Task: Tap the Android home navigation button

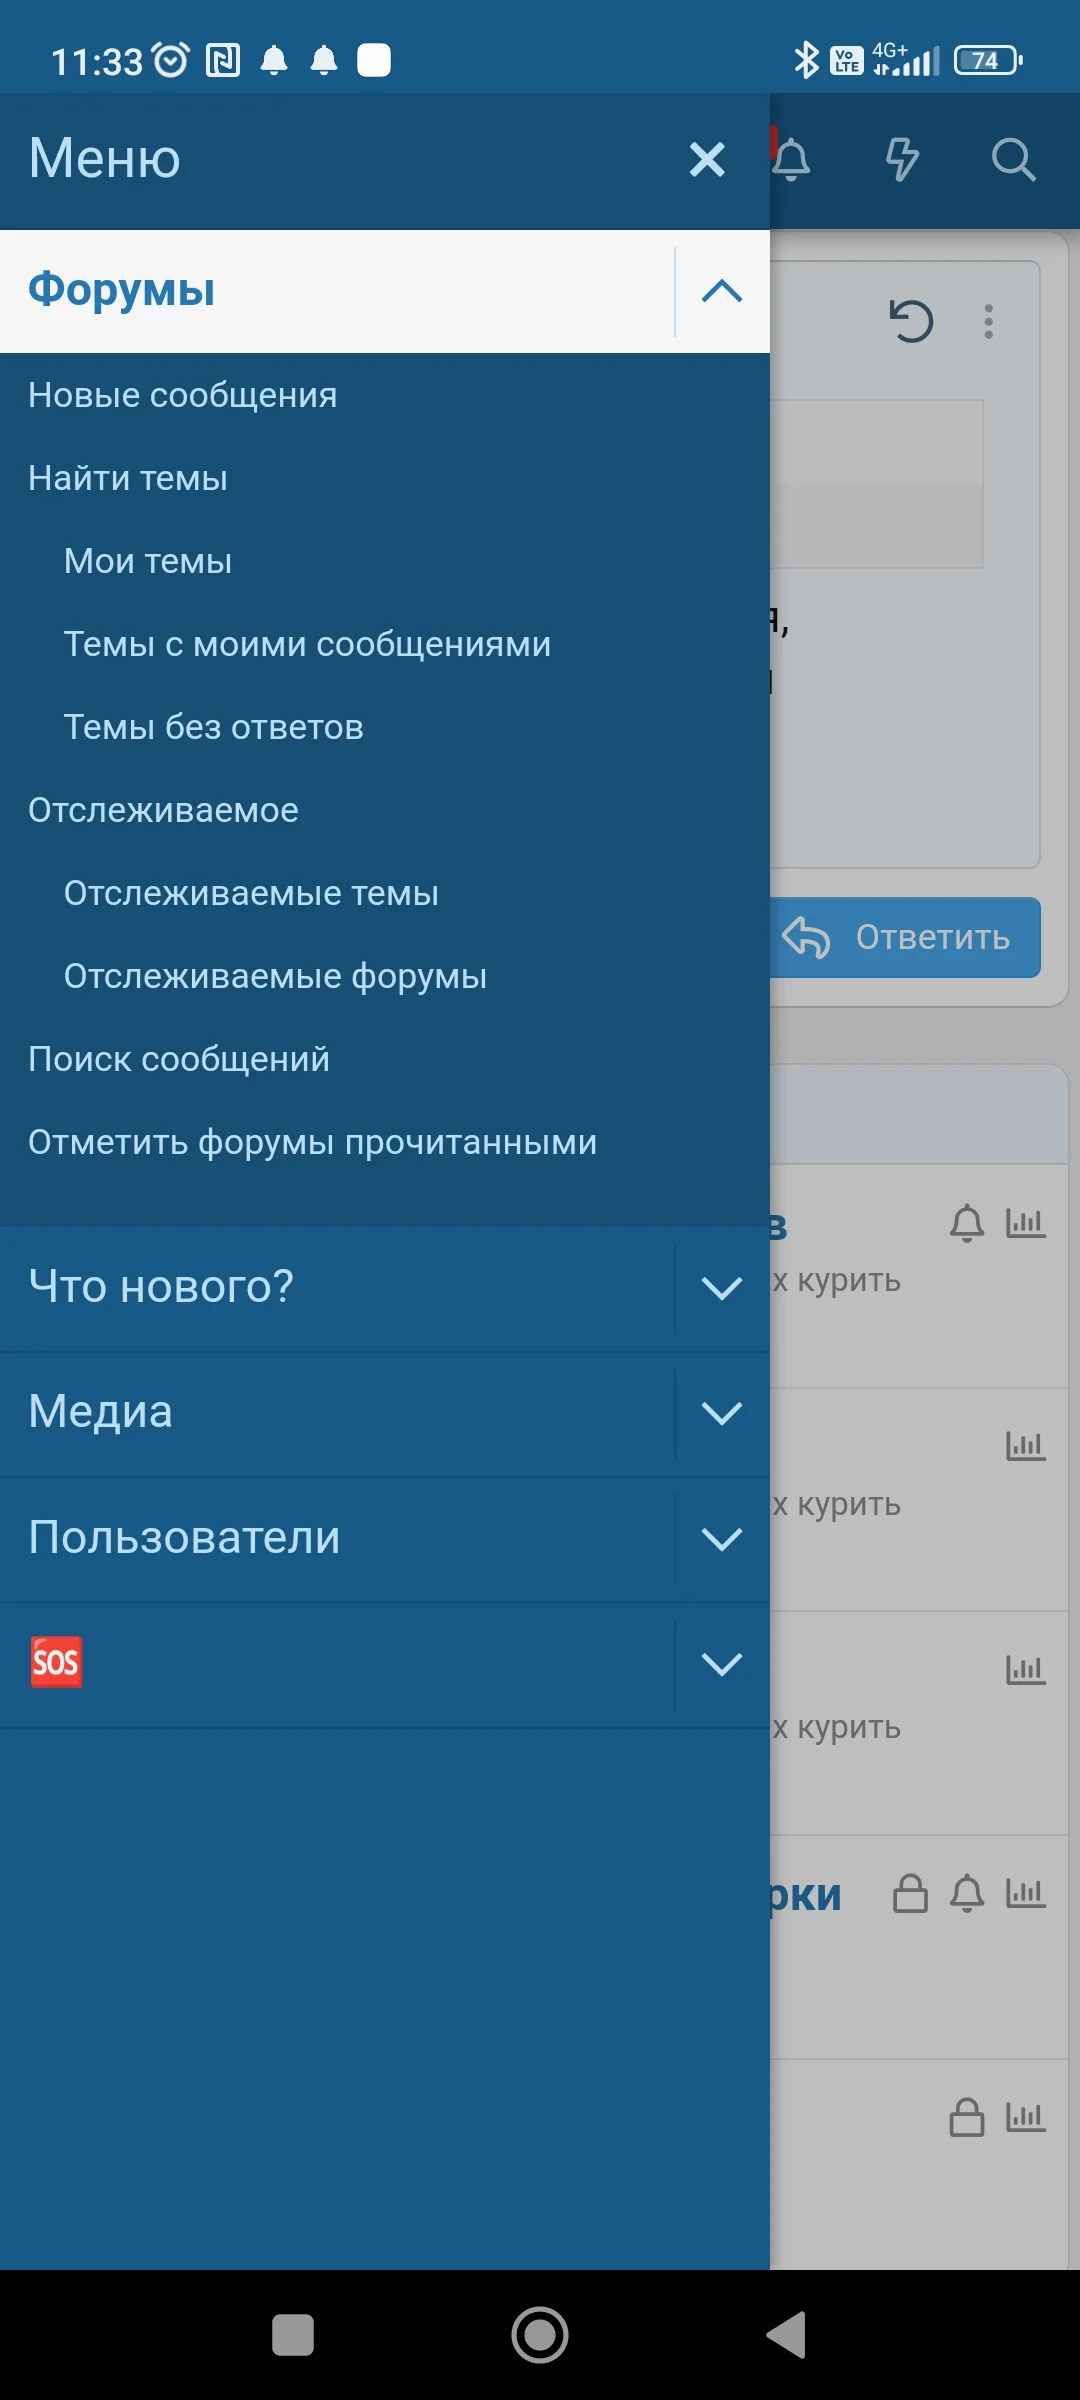Action: pyautogui.click(x=540, y=2335)
